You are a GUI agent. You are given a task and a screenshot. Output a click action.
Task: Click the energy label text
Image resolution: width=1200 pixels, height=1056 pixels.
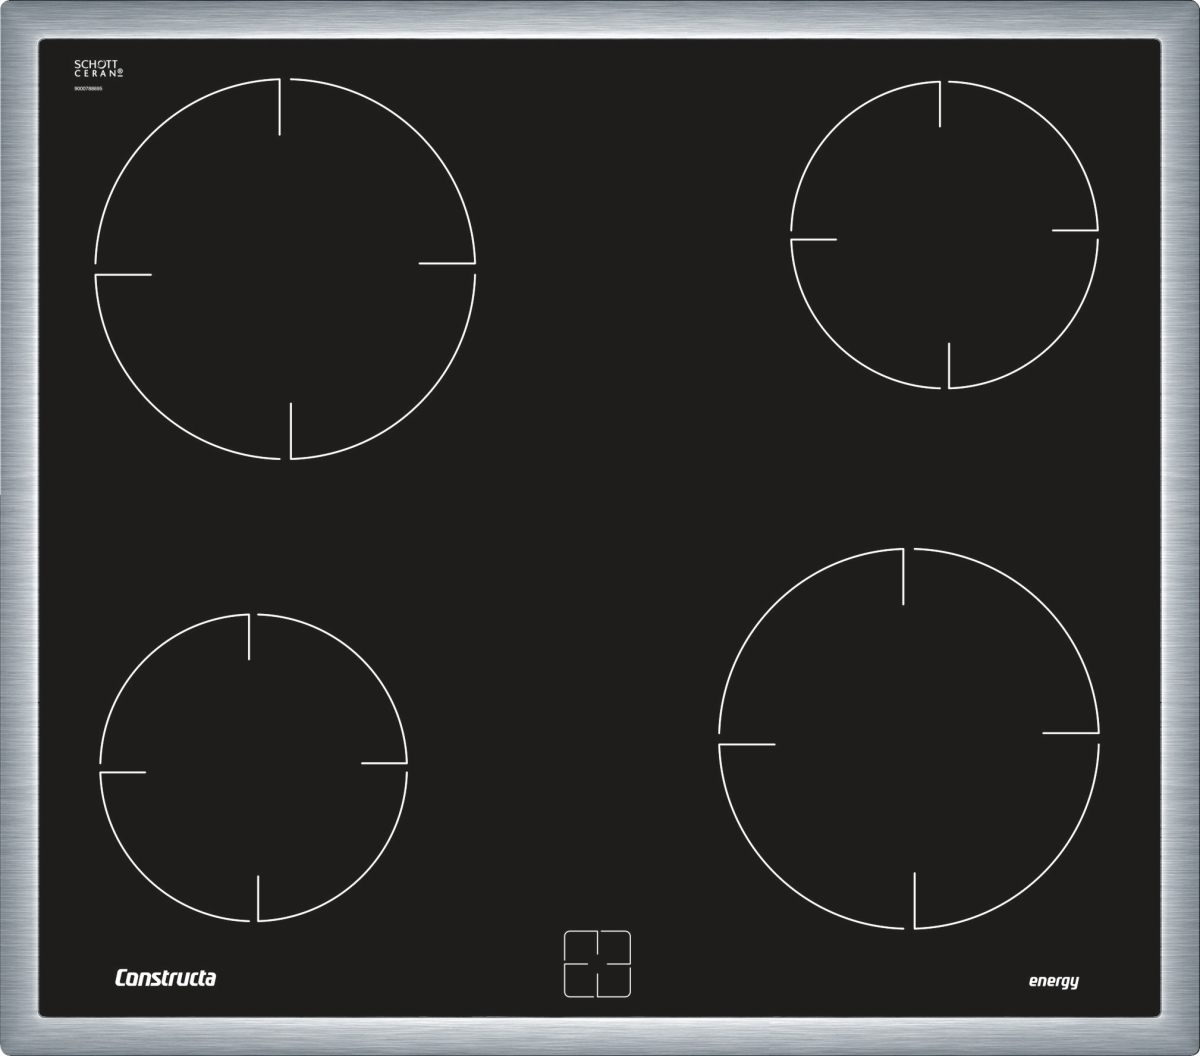(1054, 981)
